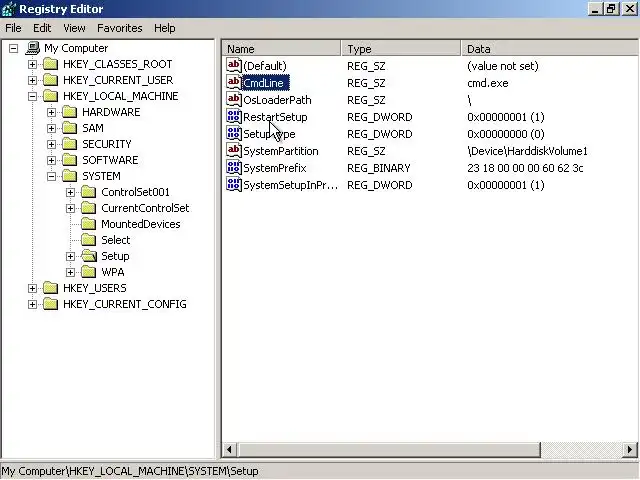Click the DWORD icon beside RestartSetup
This screenshot has height=480, width=640.
pyautogui.click(x=234, y=117)
